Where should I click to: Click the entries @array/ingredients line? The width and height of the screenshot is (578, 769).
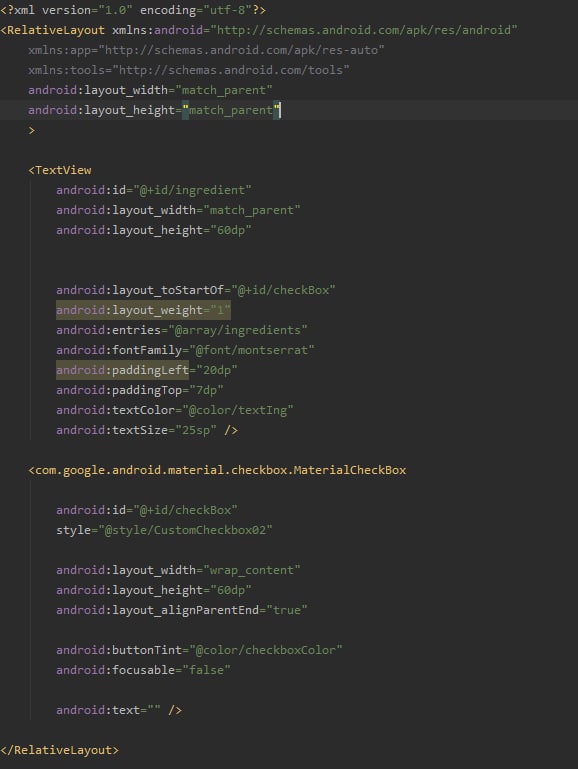click(x=181, y=330)
